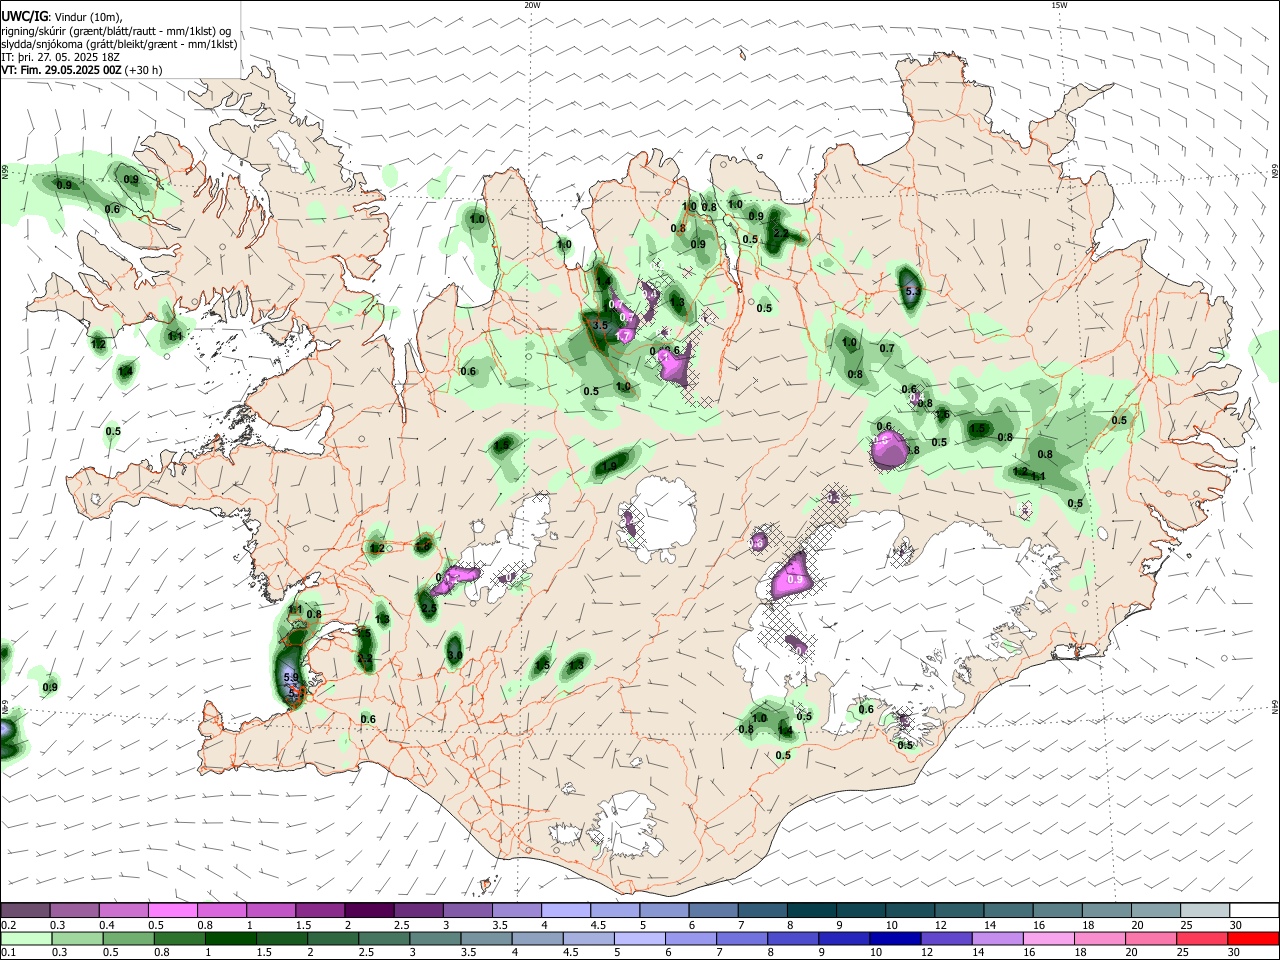The width and height of the screenshot is (1280, 960).
Task: Click the '5.9' precipitation value near the southwest coast
Action: click(x=292, y=677)
